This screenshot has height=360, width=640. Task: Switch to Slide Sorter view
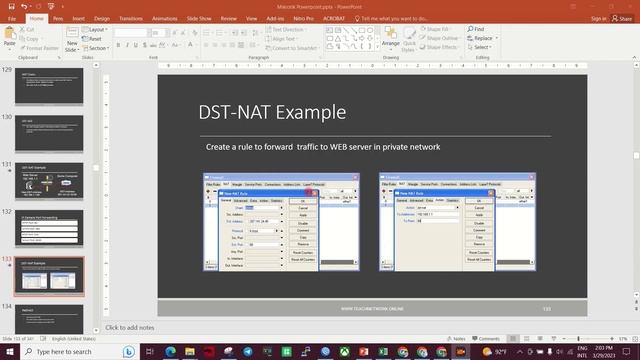tap(527, 339)
